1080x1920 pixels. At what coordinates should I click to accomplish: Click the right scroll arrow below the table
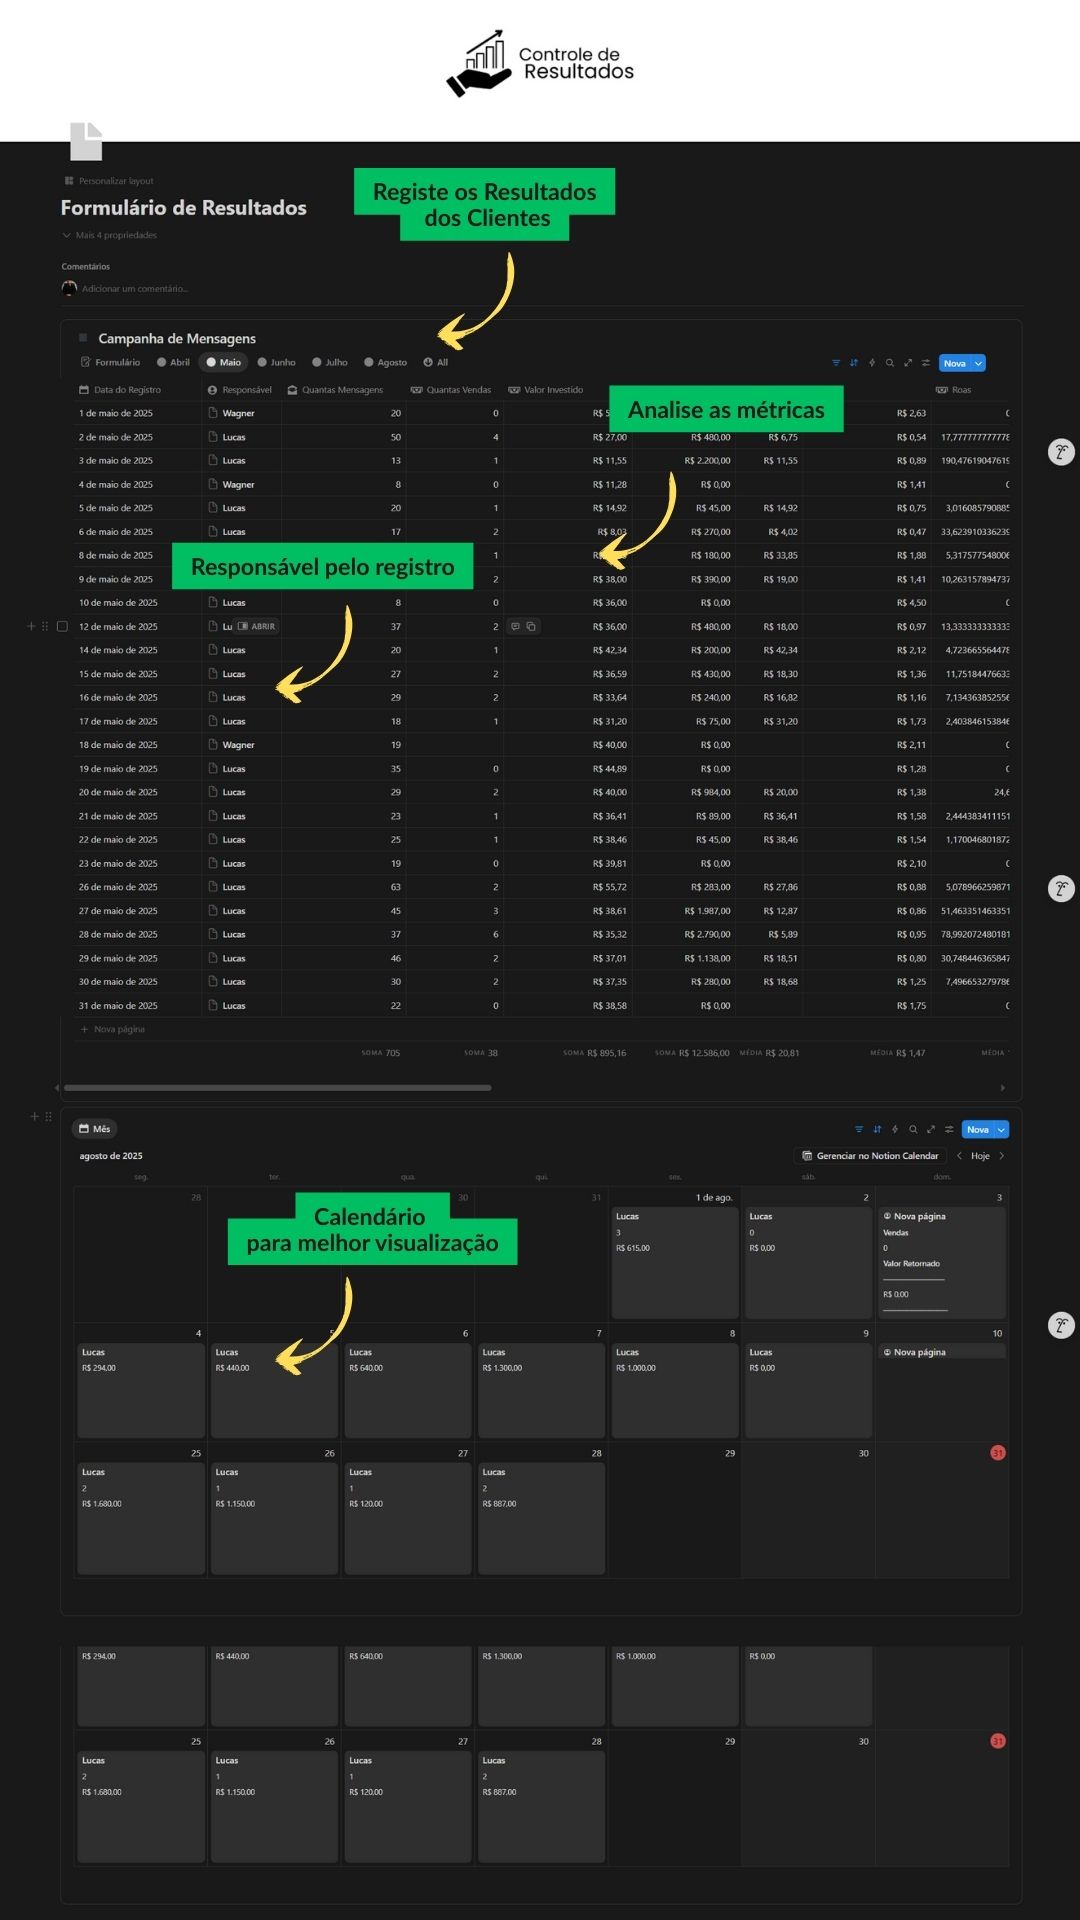pos(1003,1088)
